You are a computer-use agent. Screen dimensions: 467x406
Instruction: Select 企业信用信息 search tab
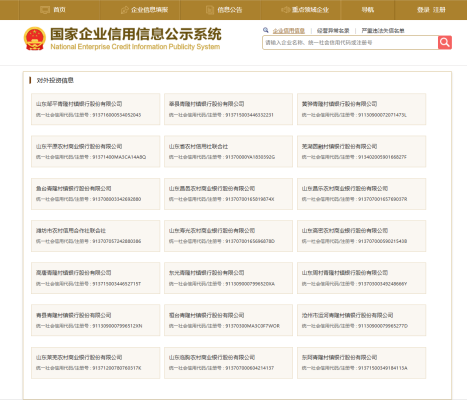tap(289, 31)
